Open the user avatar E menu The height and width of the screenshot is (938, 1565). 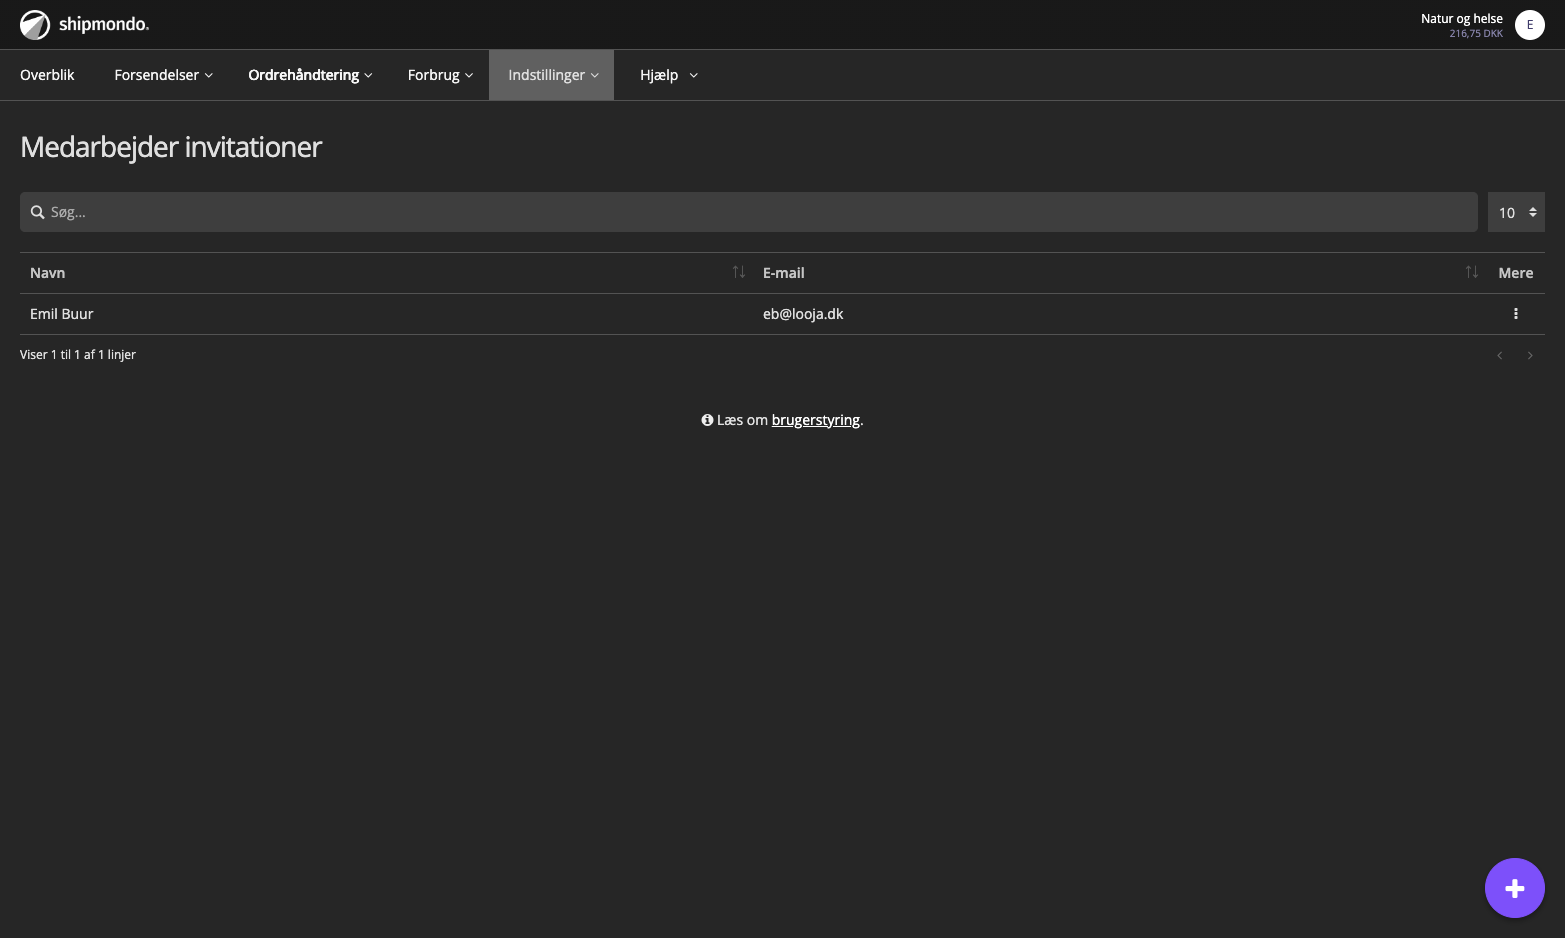pos(1529,25)
